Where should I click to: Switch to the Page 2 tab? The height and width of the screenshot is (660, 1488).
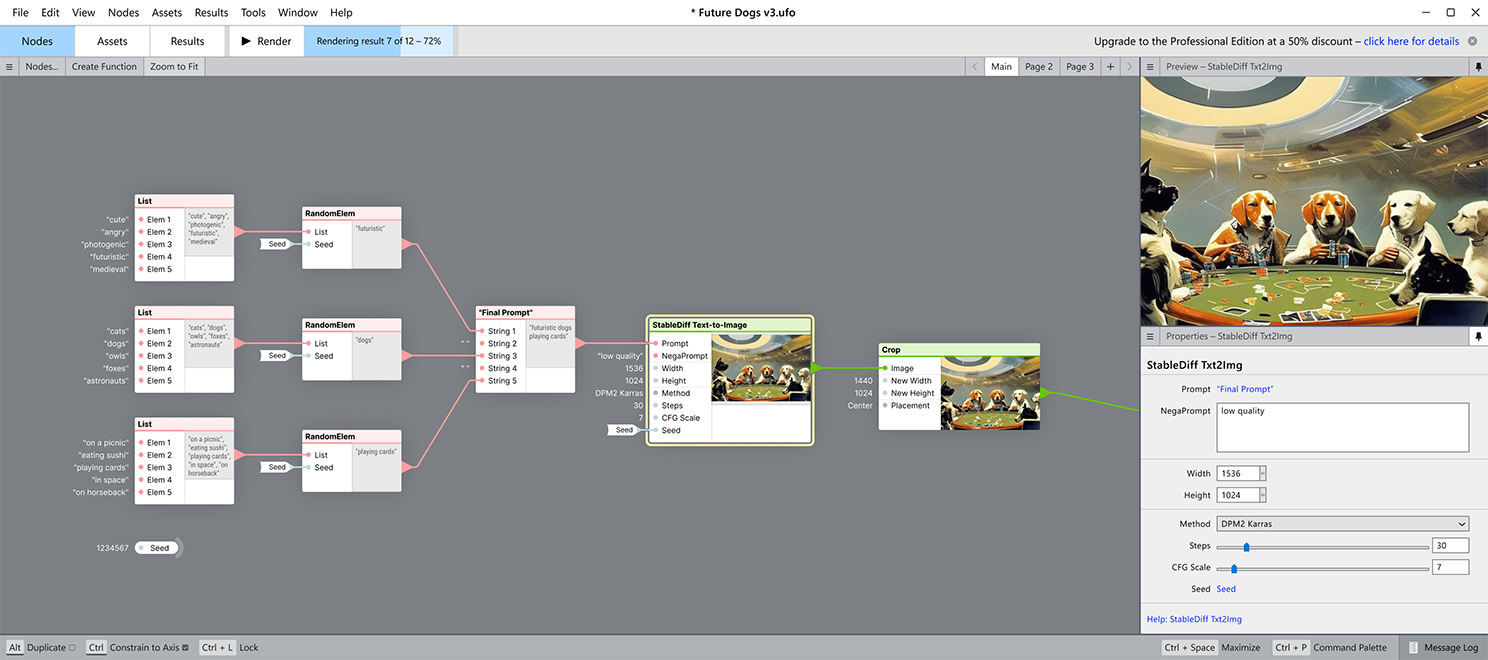[x=1038, y=67]
